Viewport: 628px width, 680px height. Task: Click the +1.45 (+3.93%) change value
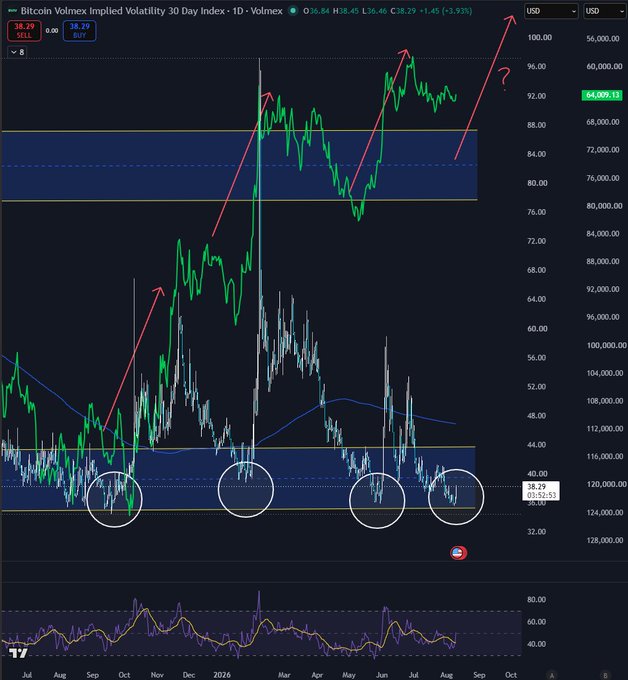[445, 11]
